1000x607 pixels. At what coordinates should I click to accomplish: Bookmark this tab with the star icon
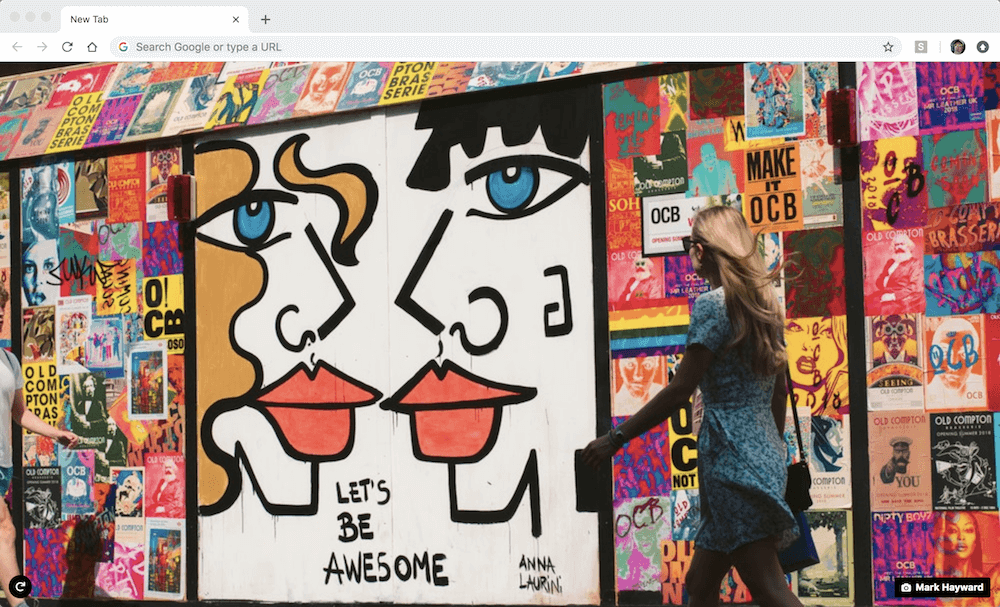[888, 47]
